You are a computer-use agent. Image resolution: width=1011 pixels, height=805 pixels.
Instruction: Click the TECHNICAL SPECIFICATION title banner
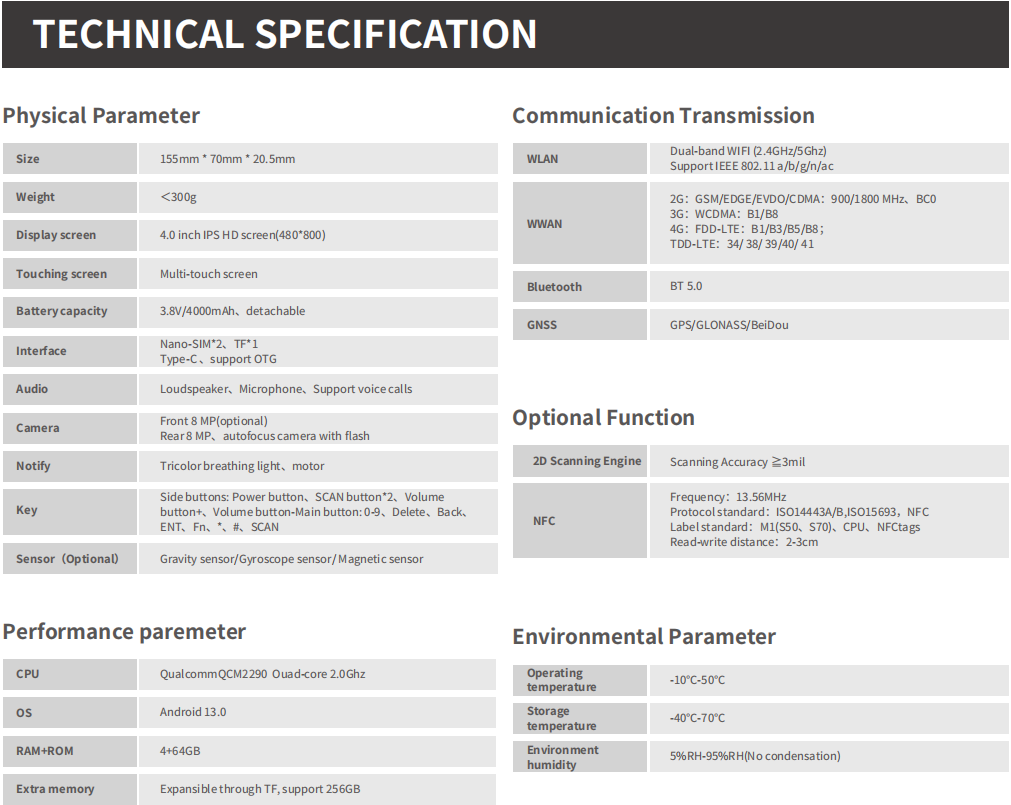(x=285, y=35)
